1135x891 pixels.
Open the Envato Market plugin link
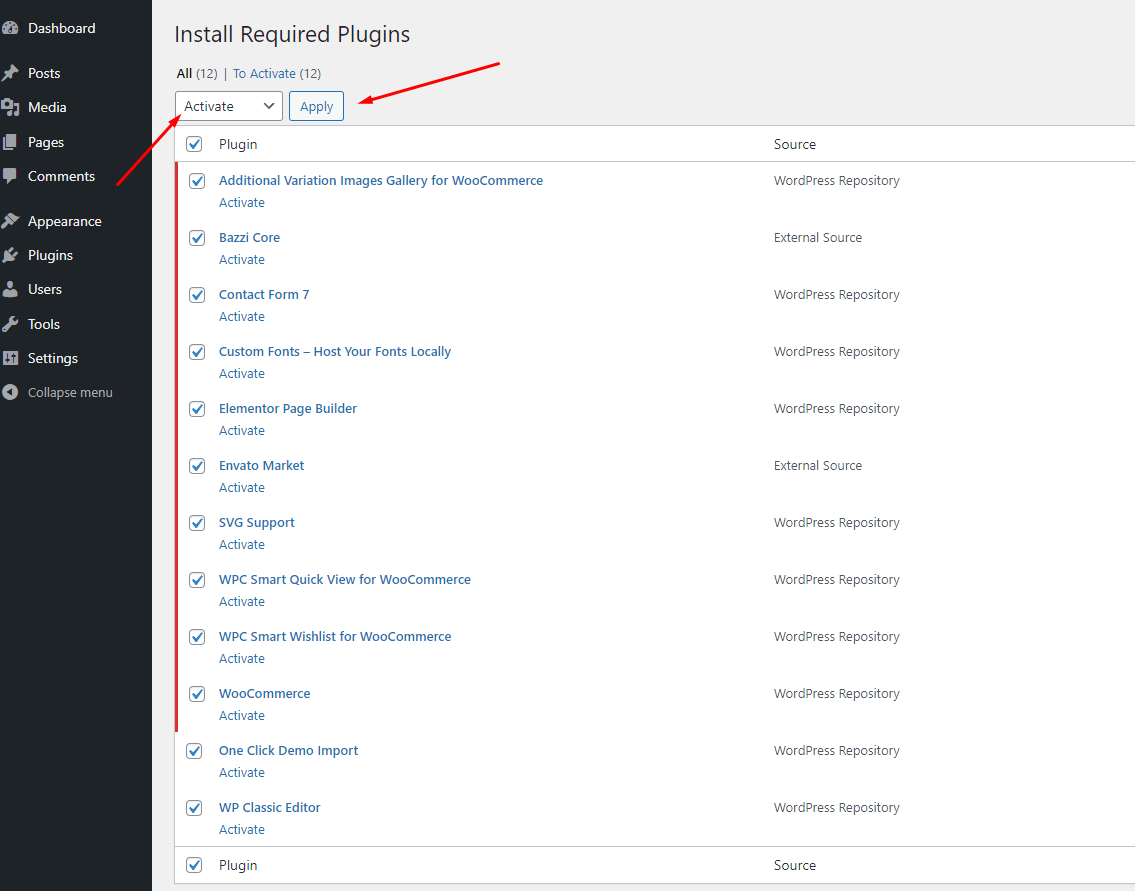coord(261,465)
